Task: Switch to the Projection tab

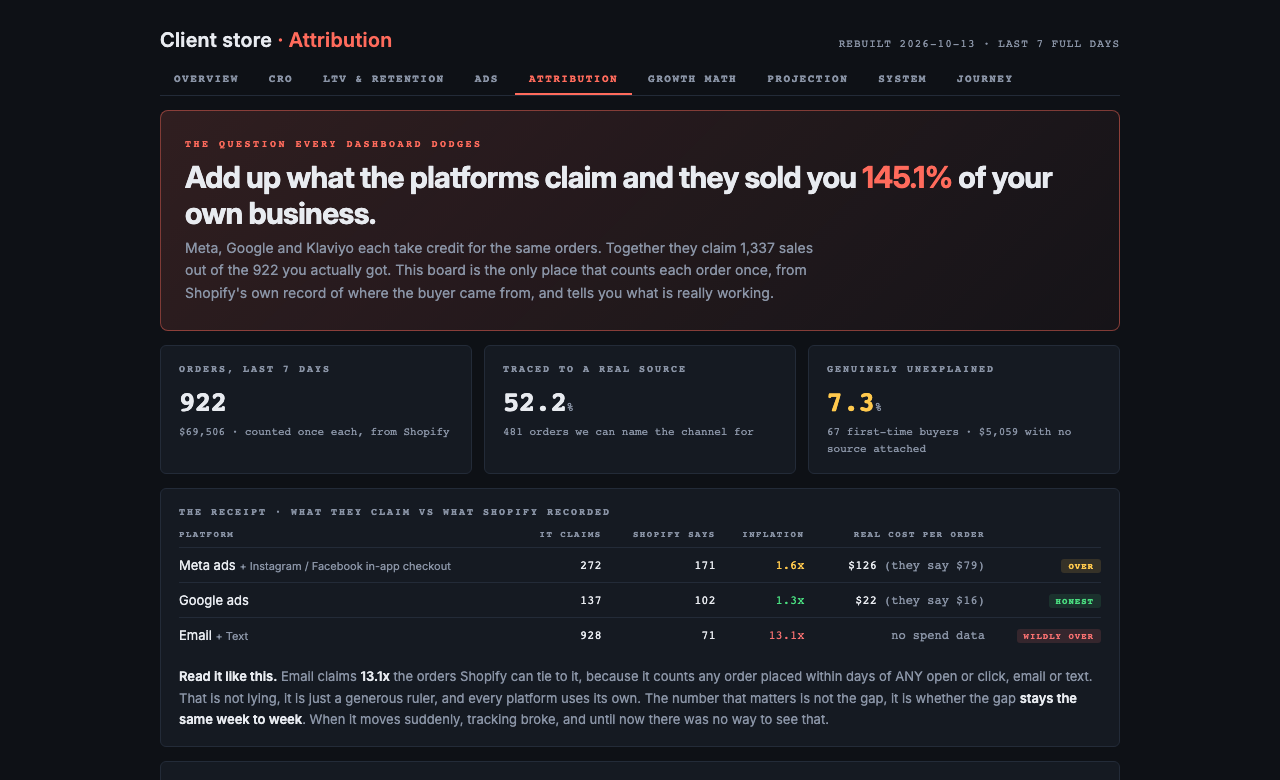Action: [807, 79]
